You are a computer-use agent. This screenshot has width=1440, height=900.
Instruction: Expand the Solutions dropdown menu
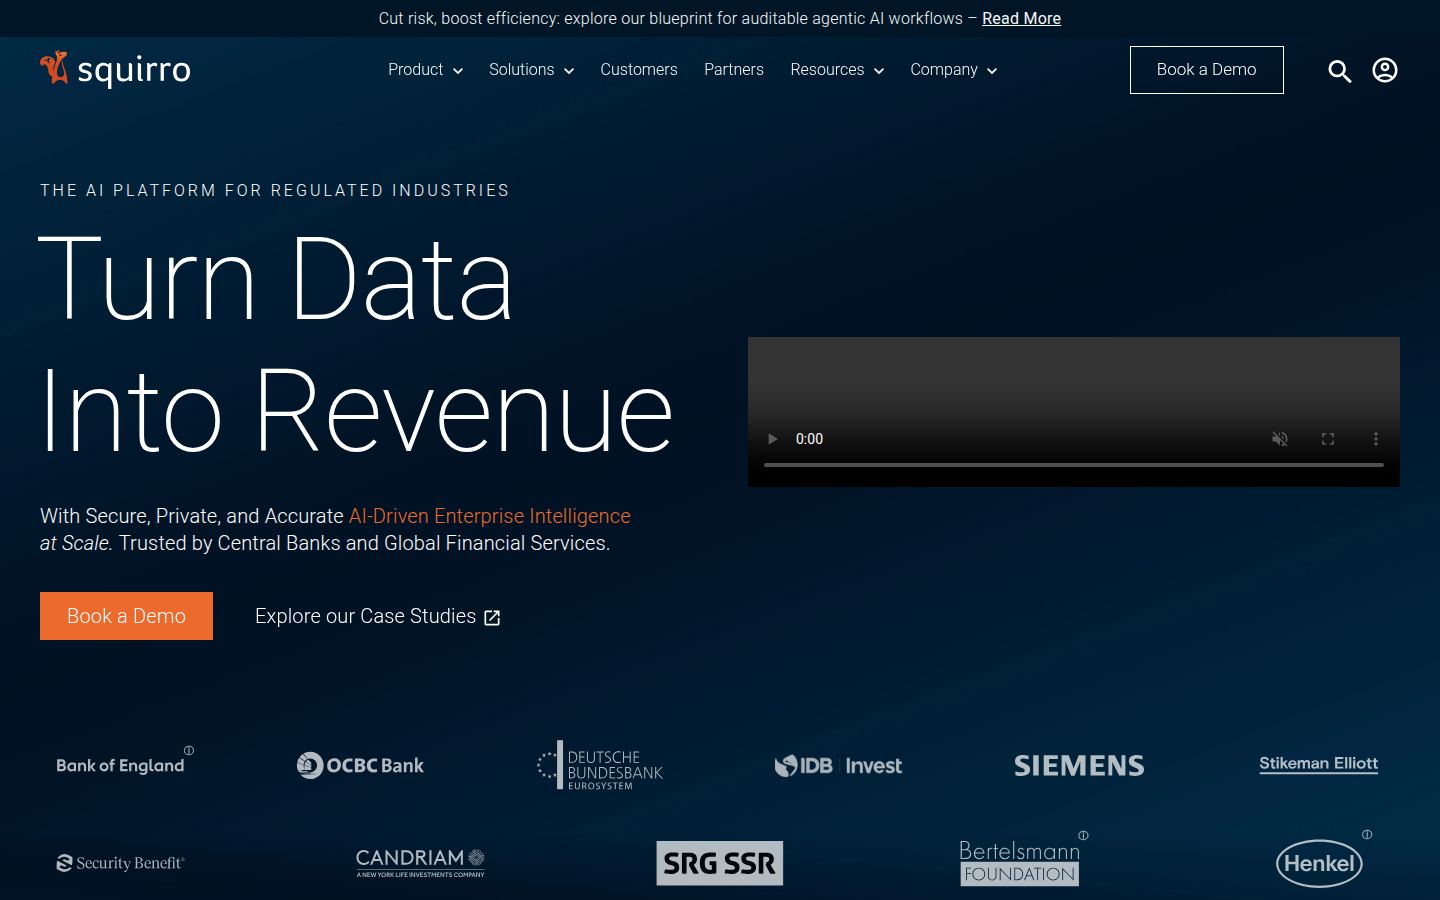531,70
